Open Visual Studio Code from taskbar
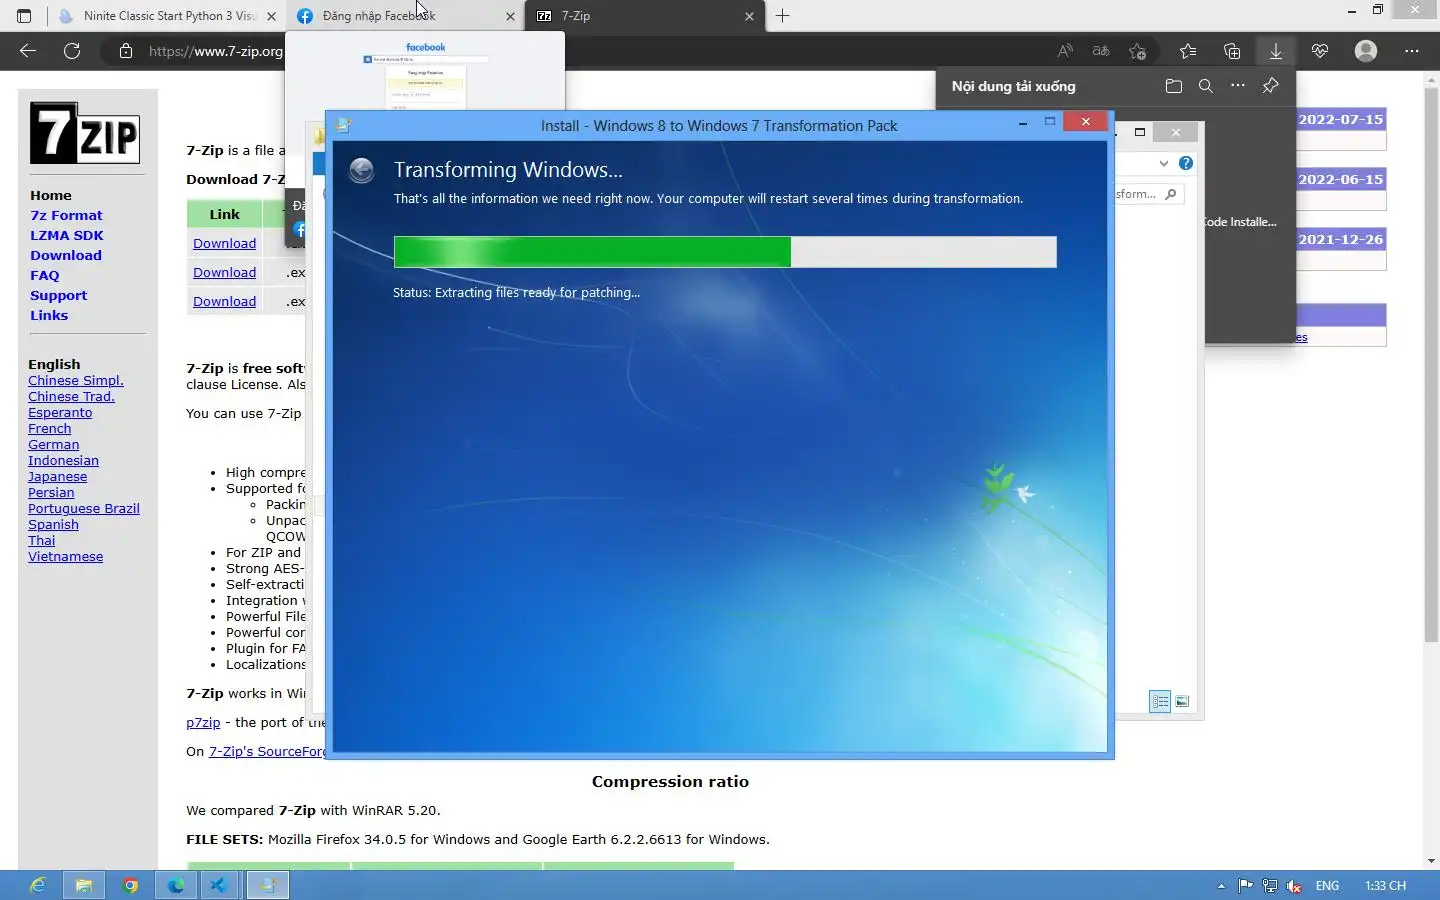 218,885
